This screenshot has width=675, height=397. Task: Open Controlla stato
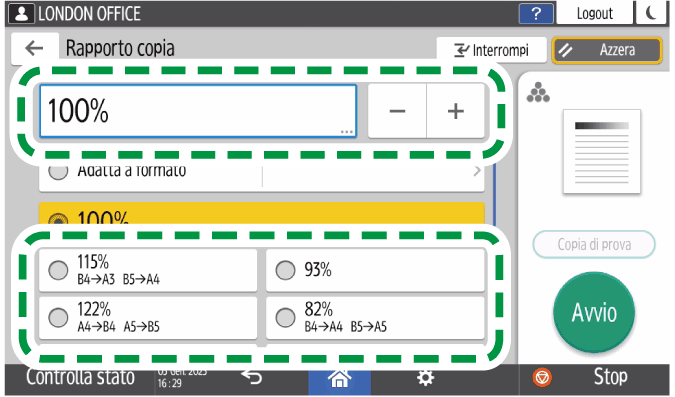[80, 378]
